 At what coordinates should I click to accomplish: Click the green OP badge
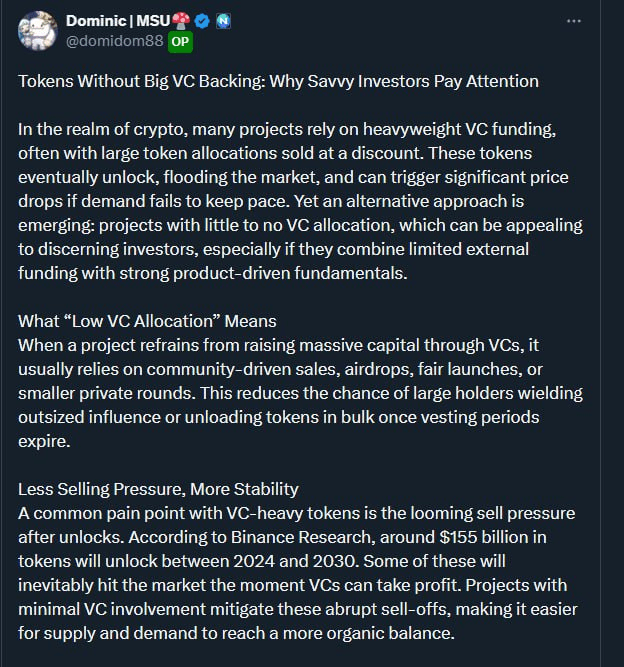click(x=180, y=42)
